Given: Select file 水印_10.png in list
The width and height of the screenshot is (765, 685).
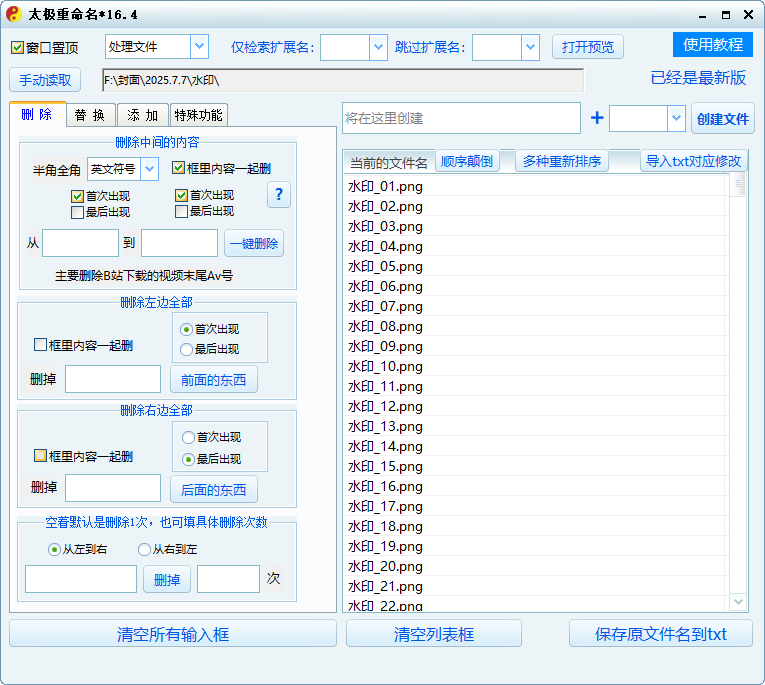Looking at the screenshot, I should 536,366.
